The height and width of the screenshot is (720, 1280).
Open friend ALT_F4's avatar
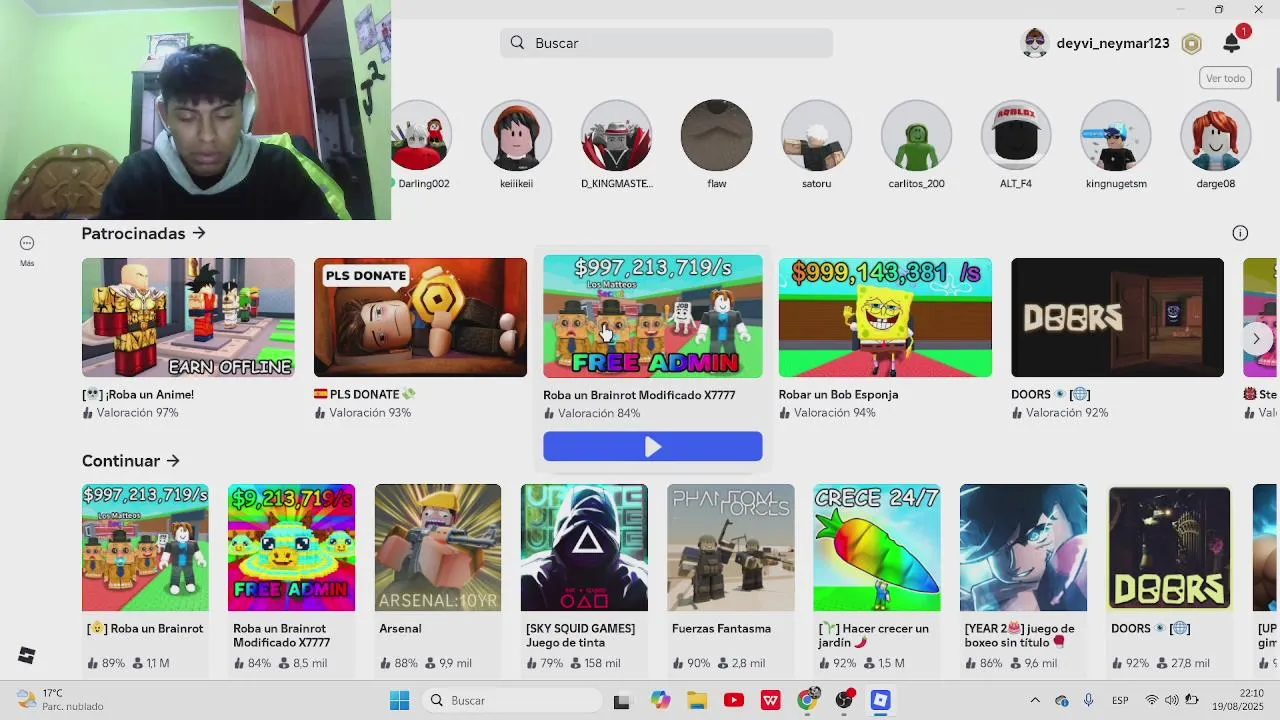pos(1016,135)
